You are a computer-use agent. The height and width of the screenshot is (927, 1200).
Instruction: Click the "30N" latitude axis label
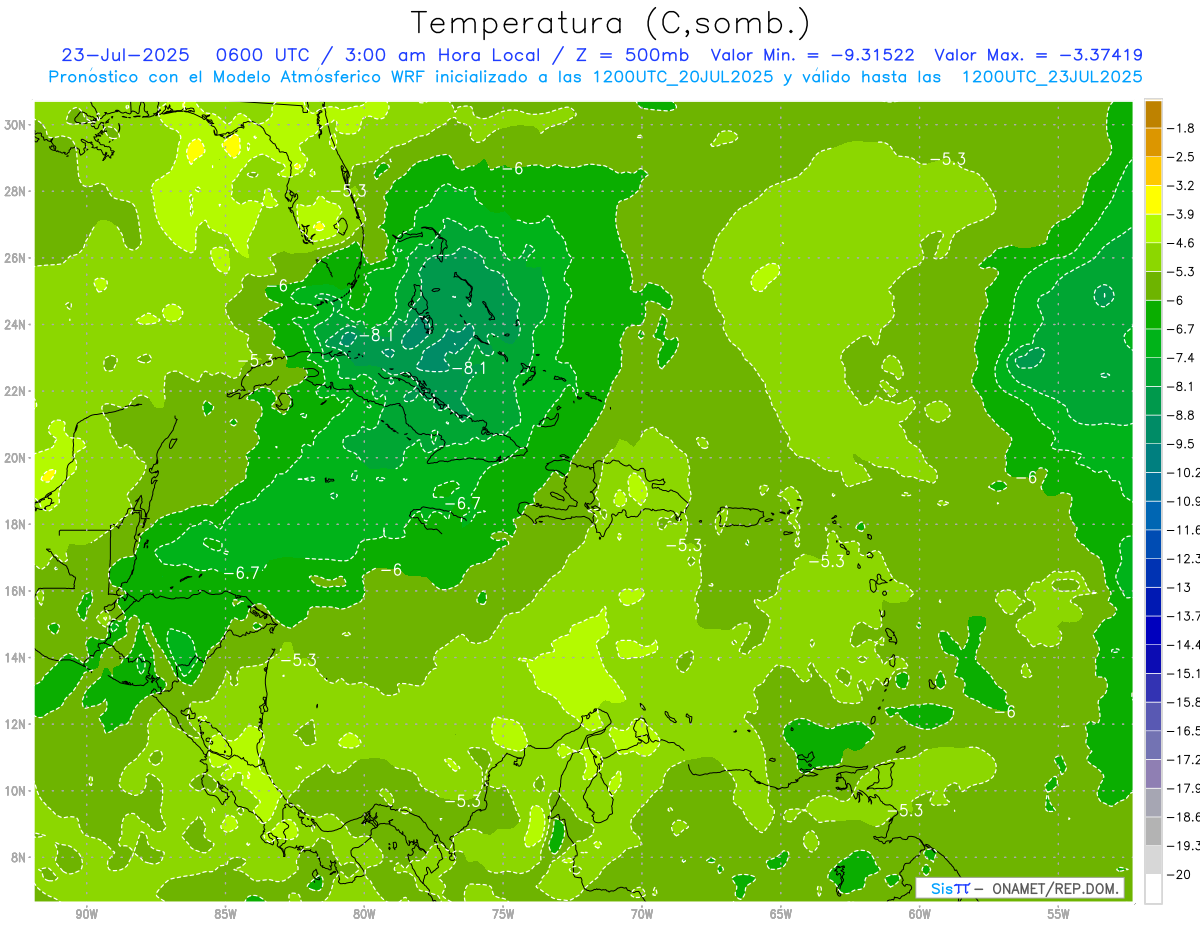click(16, 124)
